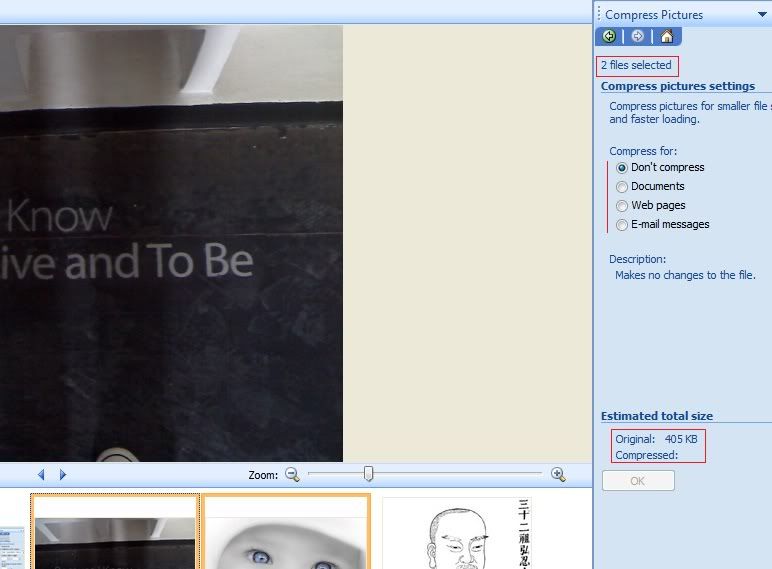Click the 'Estimated total size' heading
The height and width of the screenshot is (569, 772).
coord(657,416)
